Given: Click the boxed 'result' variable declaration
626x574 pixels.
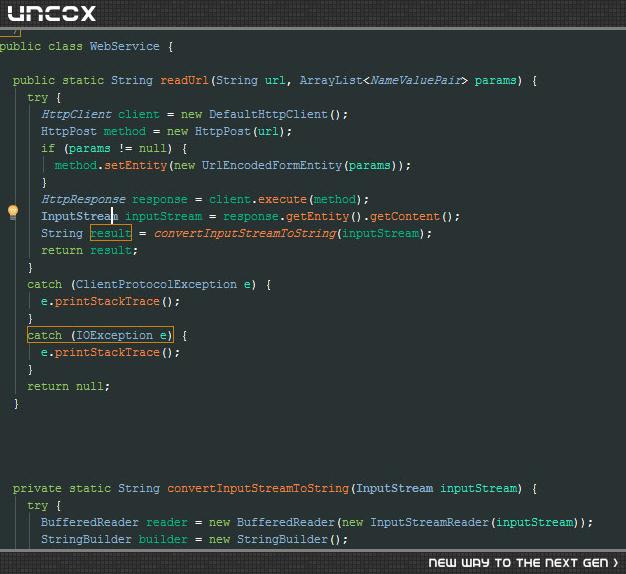Looking at the screenshot, I should click(111, 233).
